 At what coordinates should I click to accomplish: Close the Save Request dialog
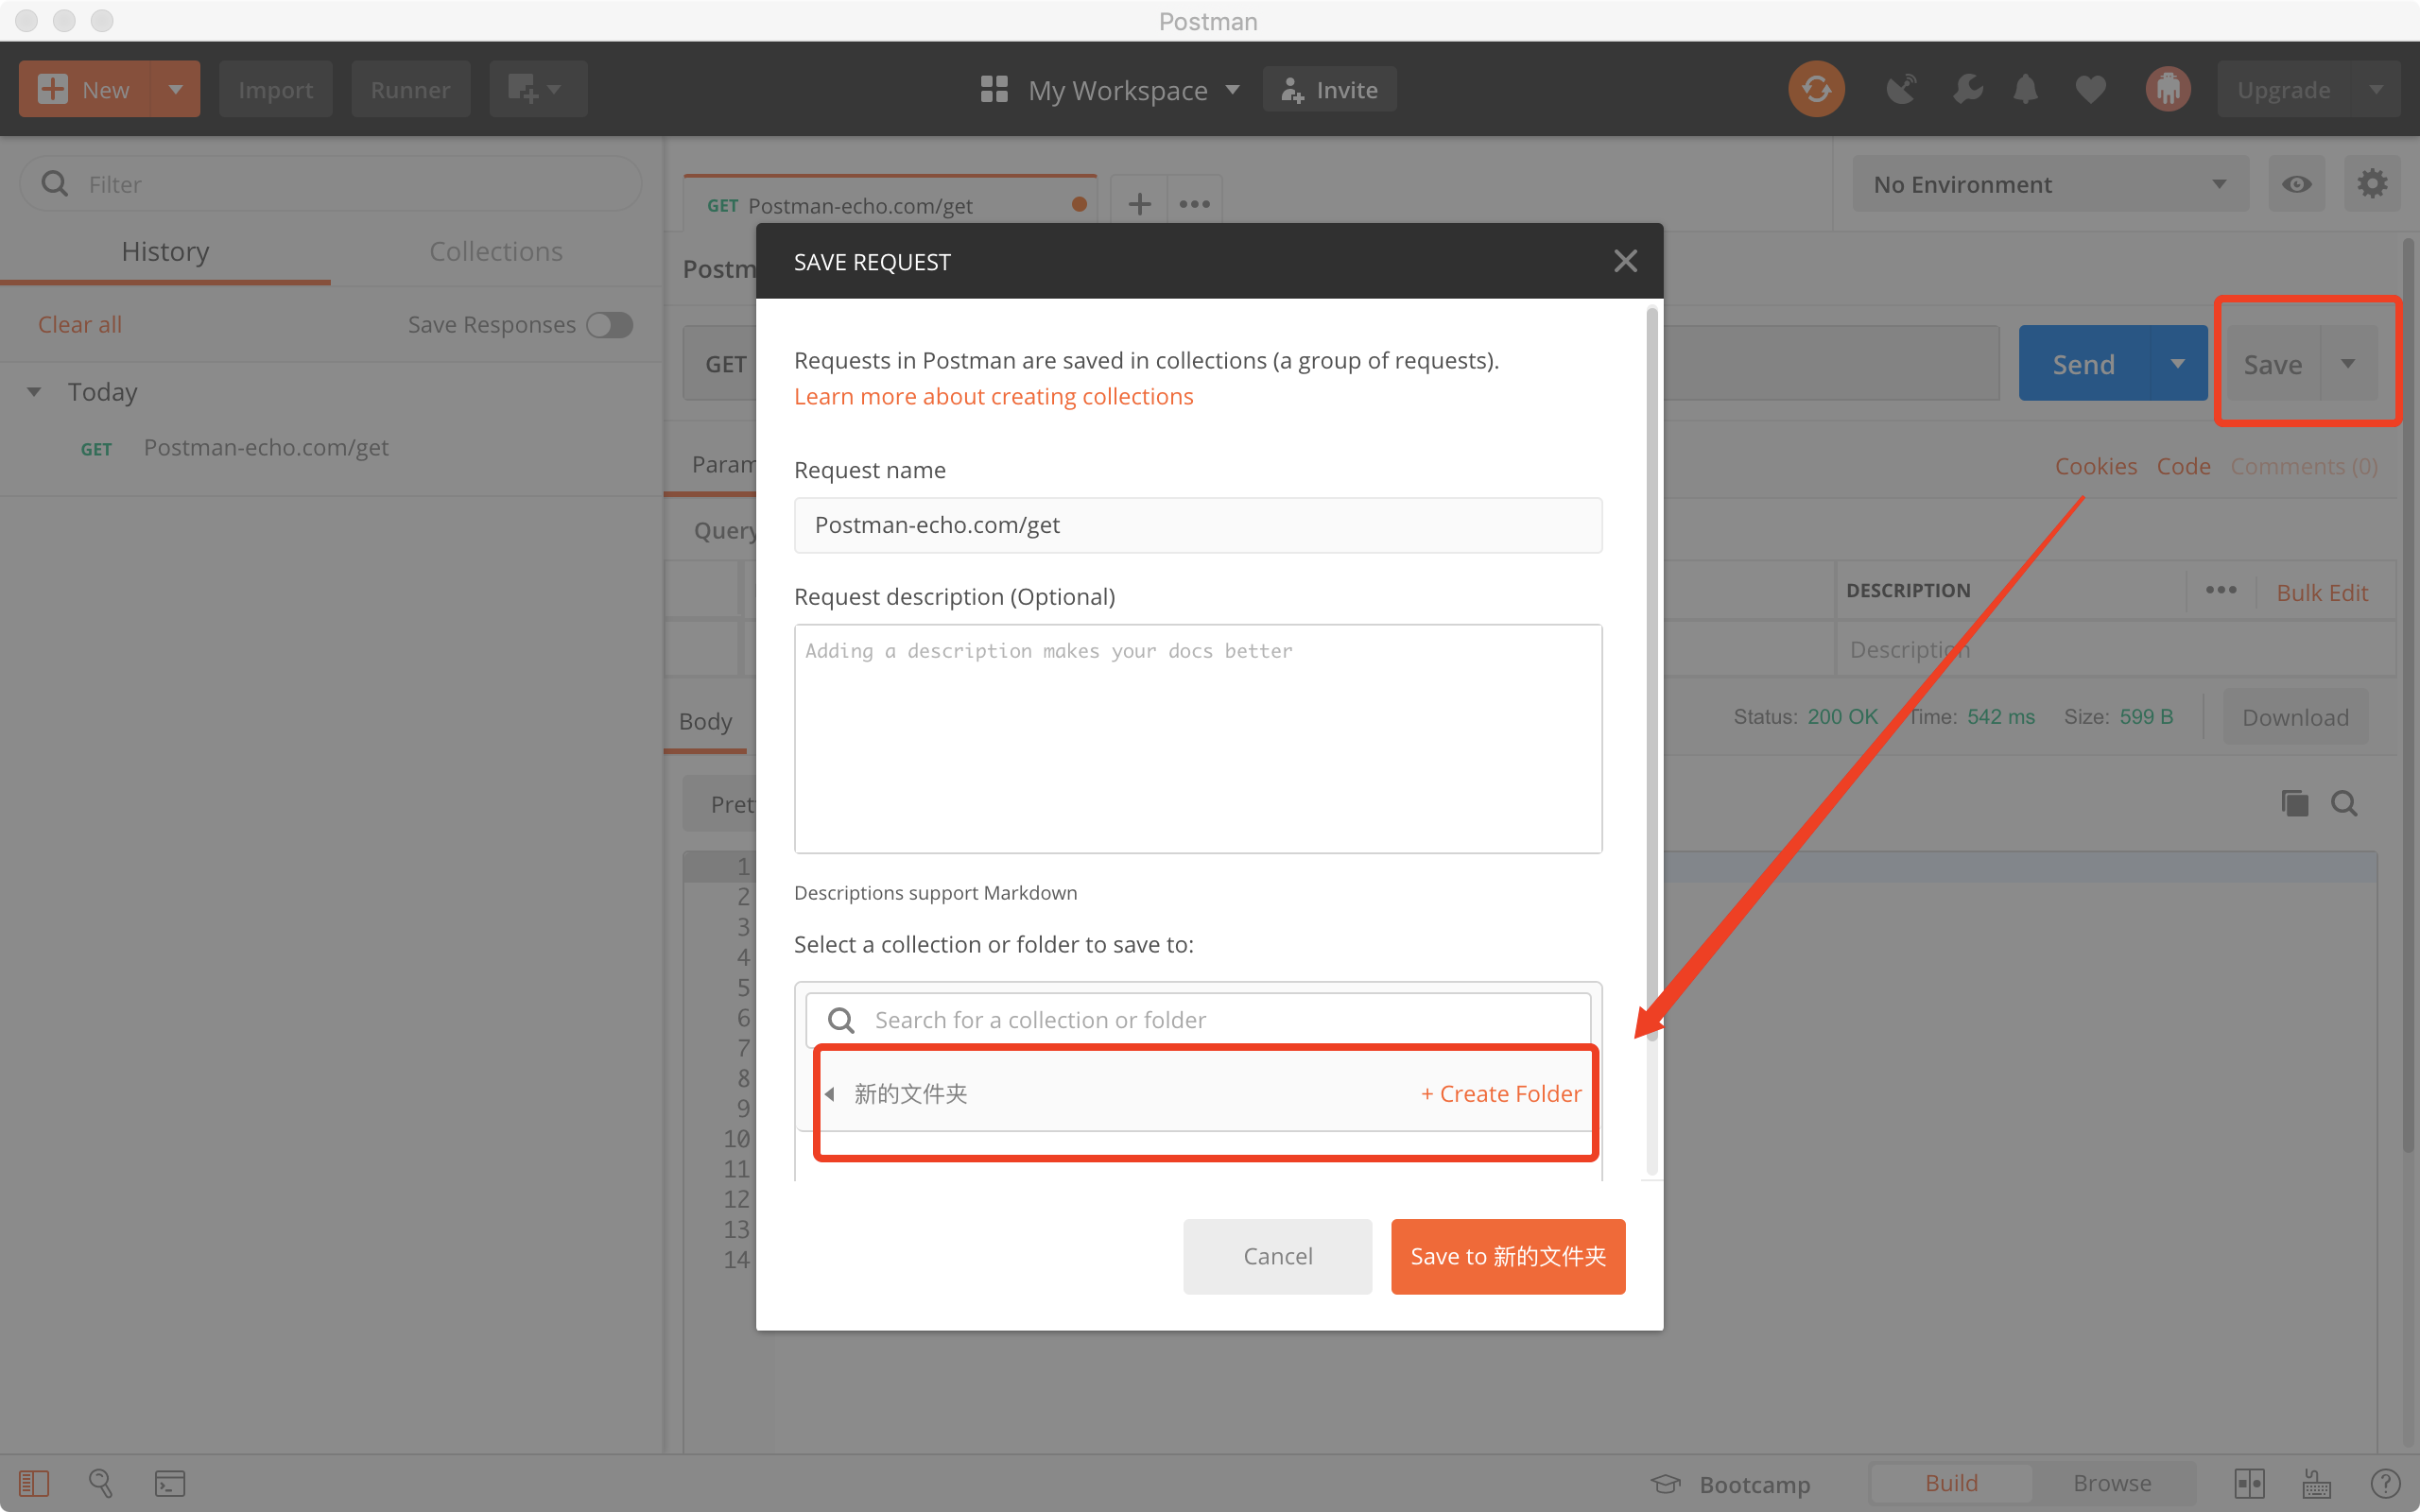[x=1625, y=261]
